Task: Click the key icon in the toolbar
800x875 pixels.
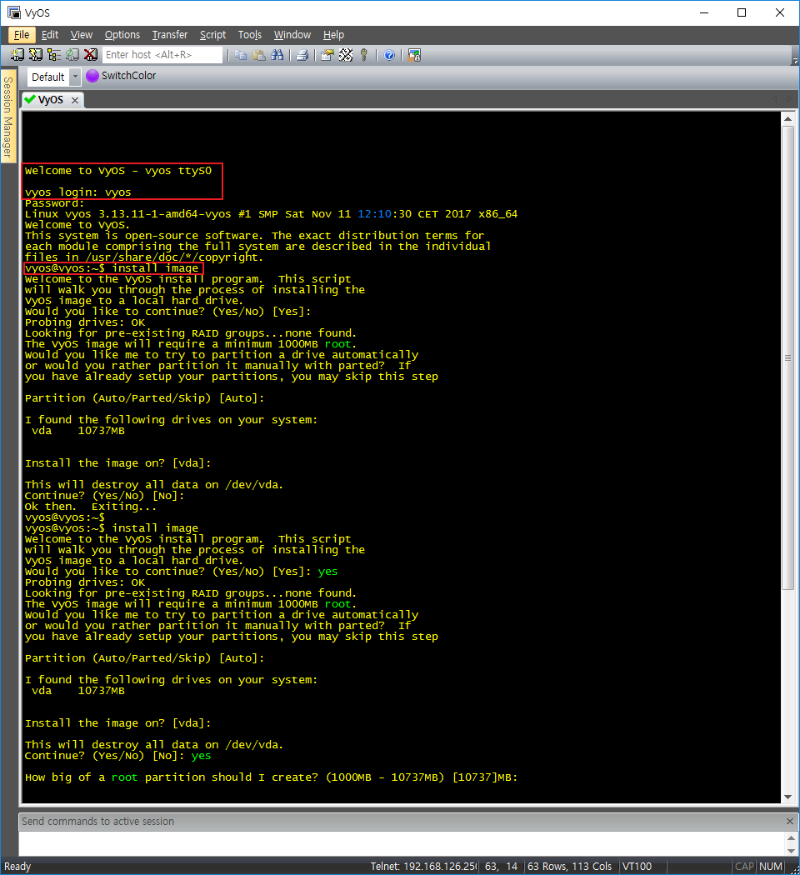Action: coord(364,55)
